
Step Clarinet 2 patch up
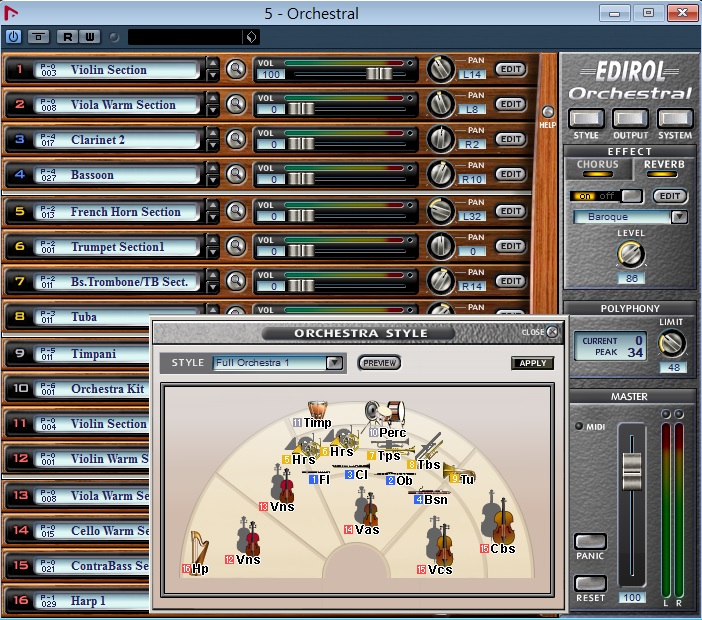(213, 133)
